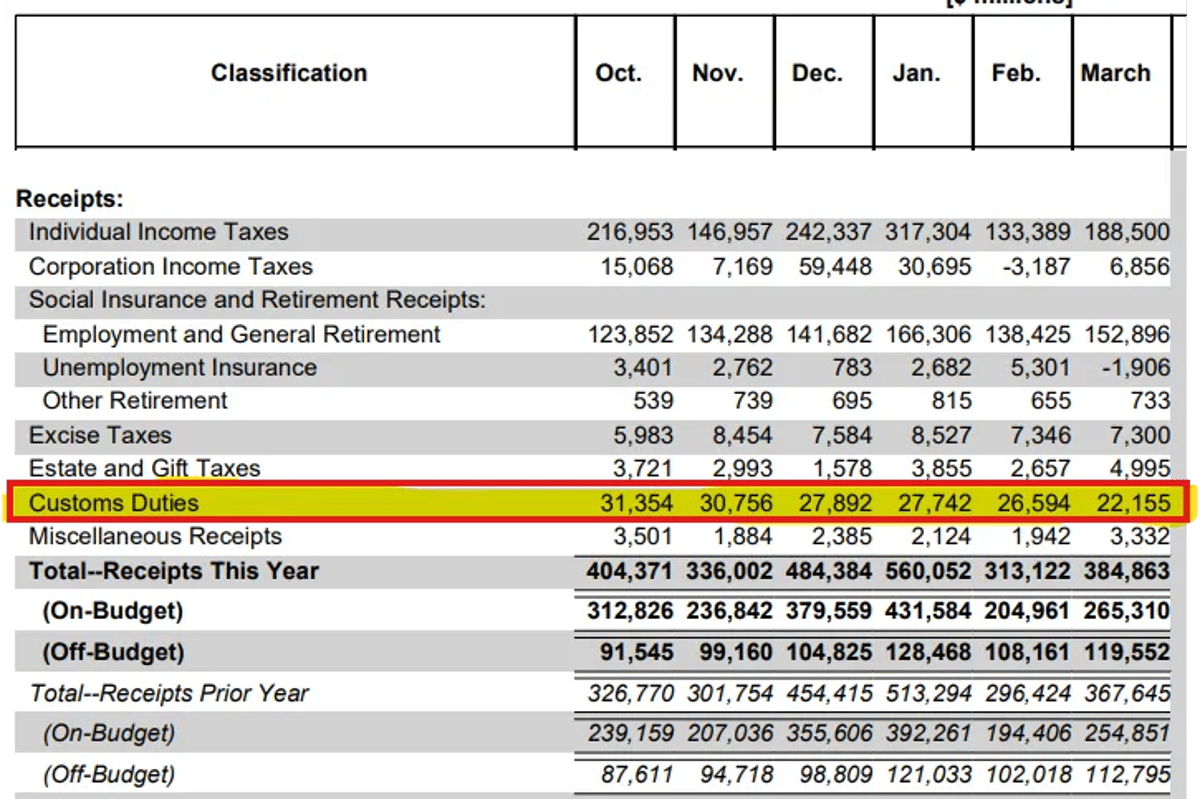Click prior year On-Budget March value 254,851
This screenshot has height=799, width=1200.
point(1127,733)
